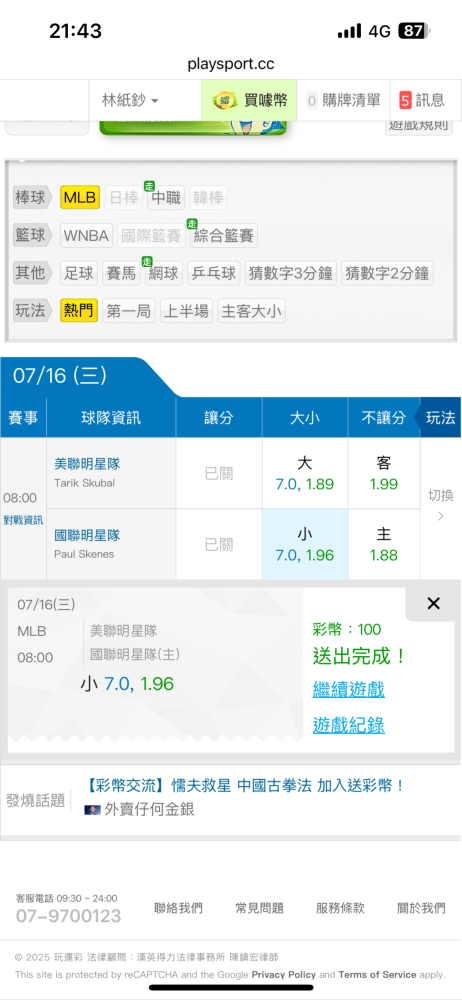Select the 熱門 play type

click(79, 311)
